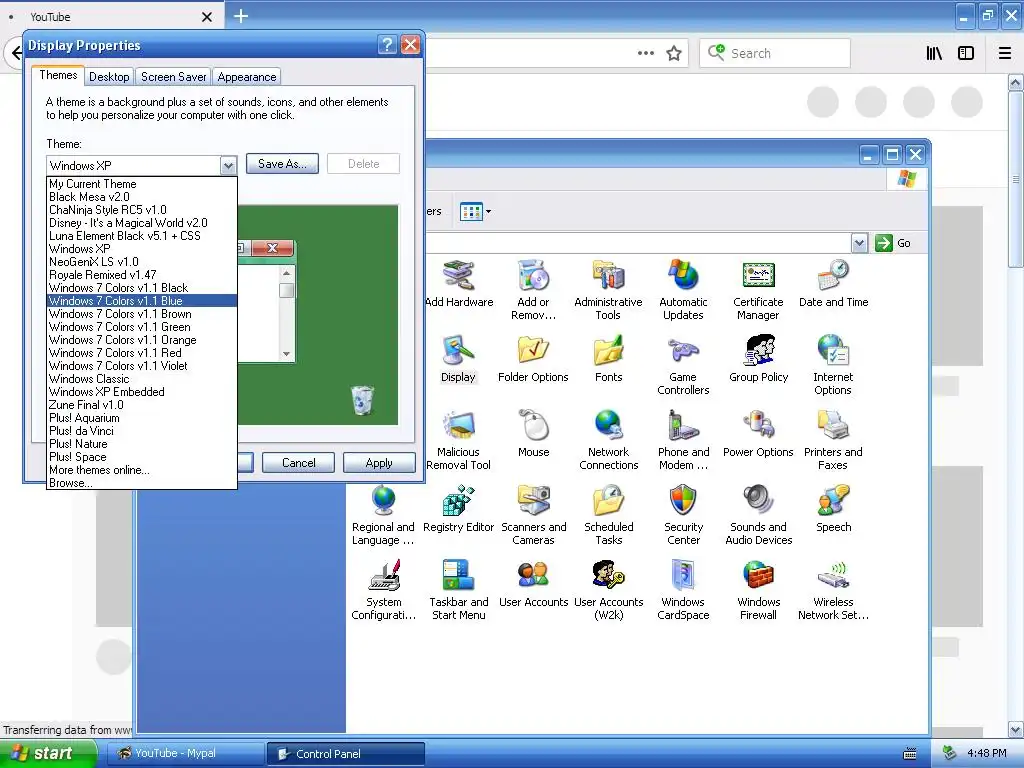Screen dimensions: 1024x768
Task: Pick Zune Final v1.0 theme
Action: (142, 405)
